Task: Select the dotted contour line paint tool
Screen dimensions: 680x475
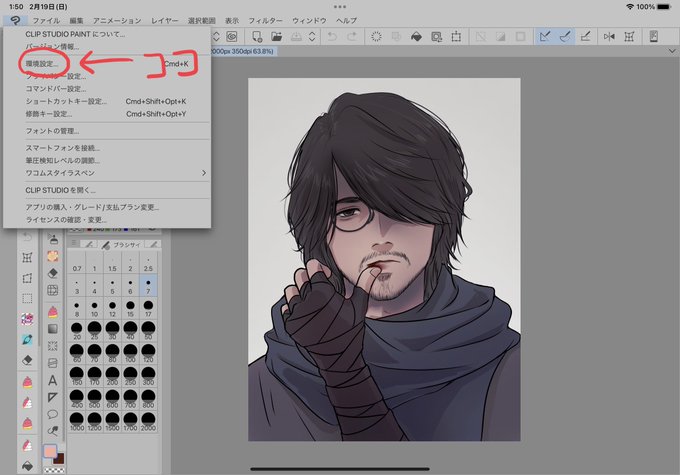Action: (x=52, y=346)
